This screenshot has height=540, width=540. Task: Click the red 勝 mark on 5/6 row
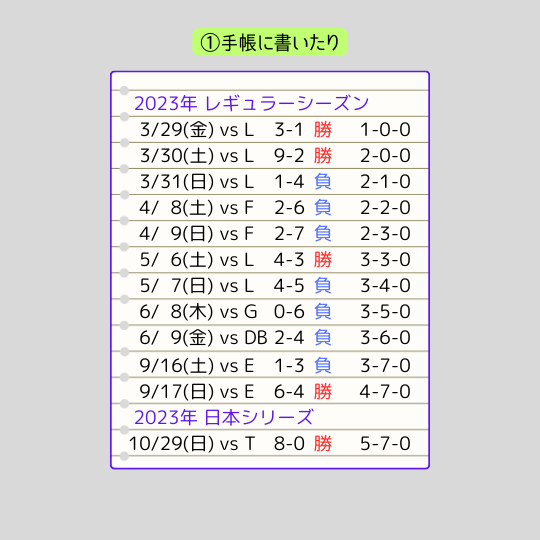[323, 260]
